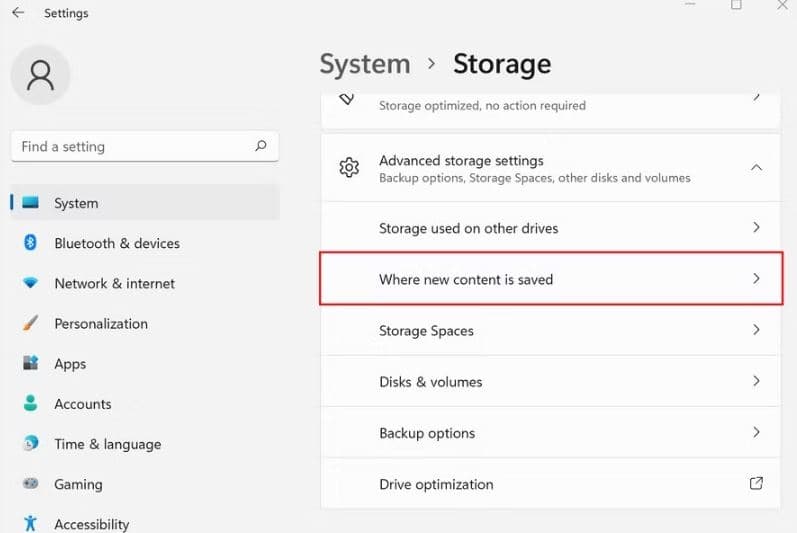
Task: Click the Accounts person icon
Action: (31, 404)
